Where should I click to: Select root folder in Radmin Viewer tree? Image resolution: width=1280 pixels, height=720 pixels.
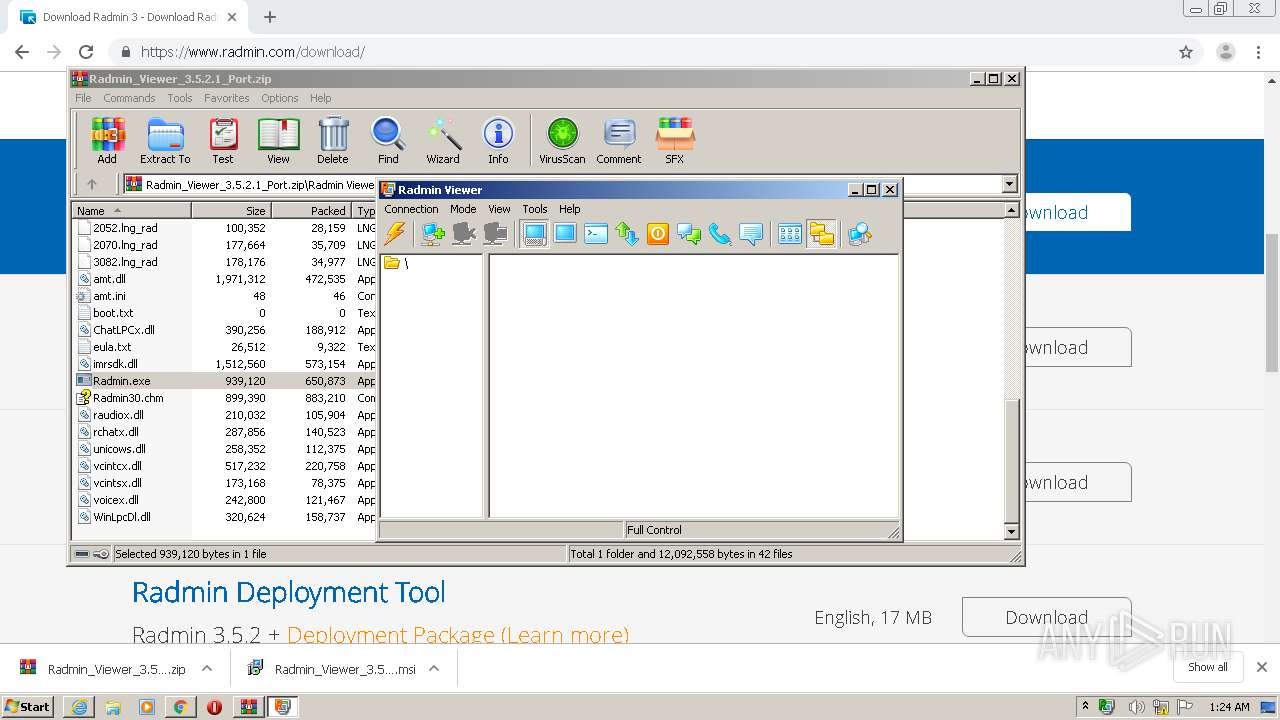(x=397, y=263)
